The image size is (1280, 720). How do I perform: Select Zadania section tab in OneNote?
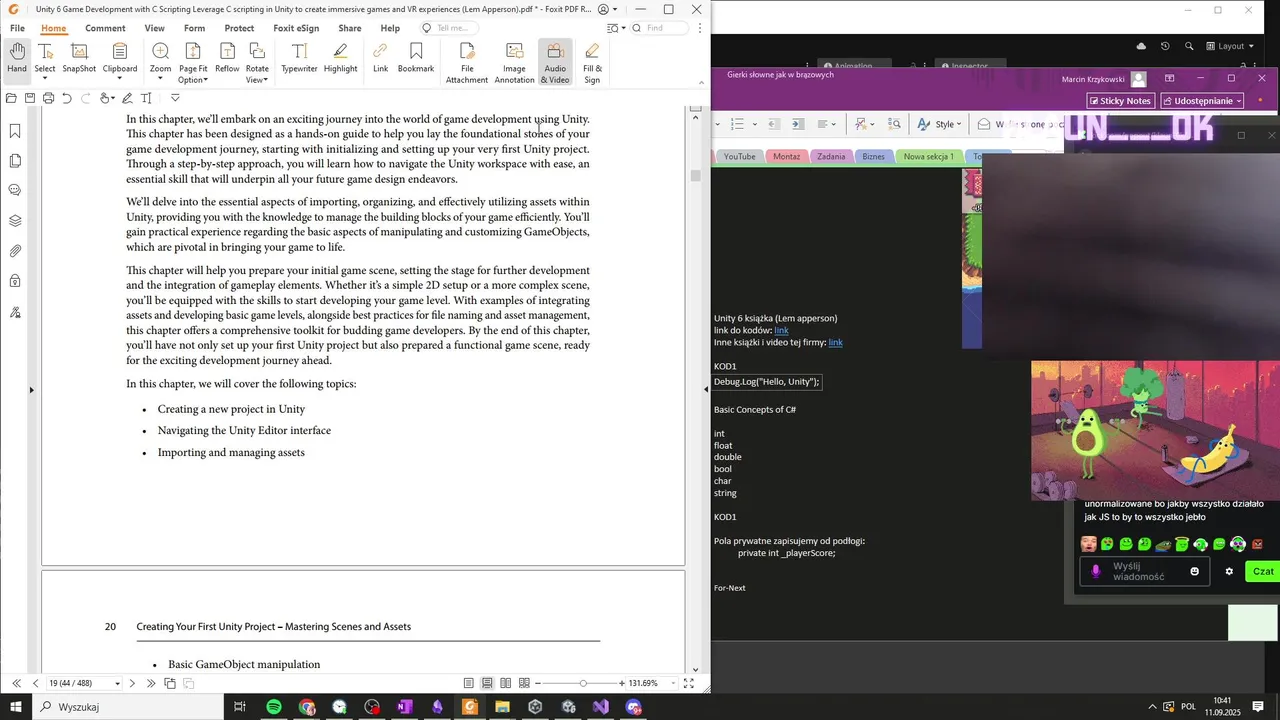coord(831,156)
